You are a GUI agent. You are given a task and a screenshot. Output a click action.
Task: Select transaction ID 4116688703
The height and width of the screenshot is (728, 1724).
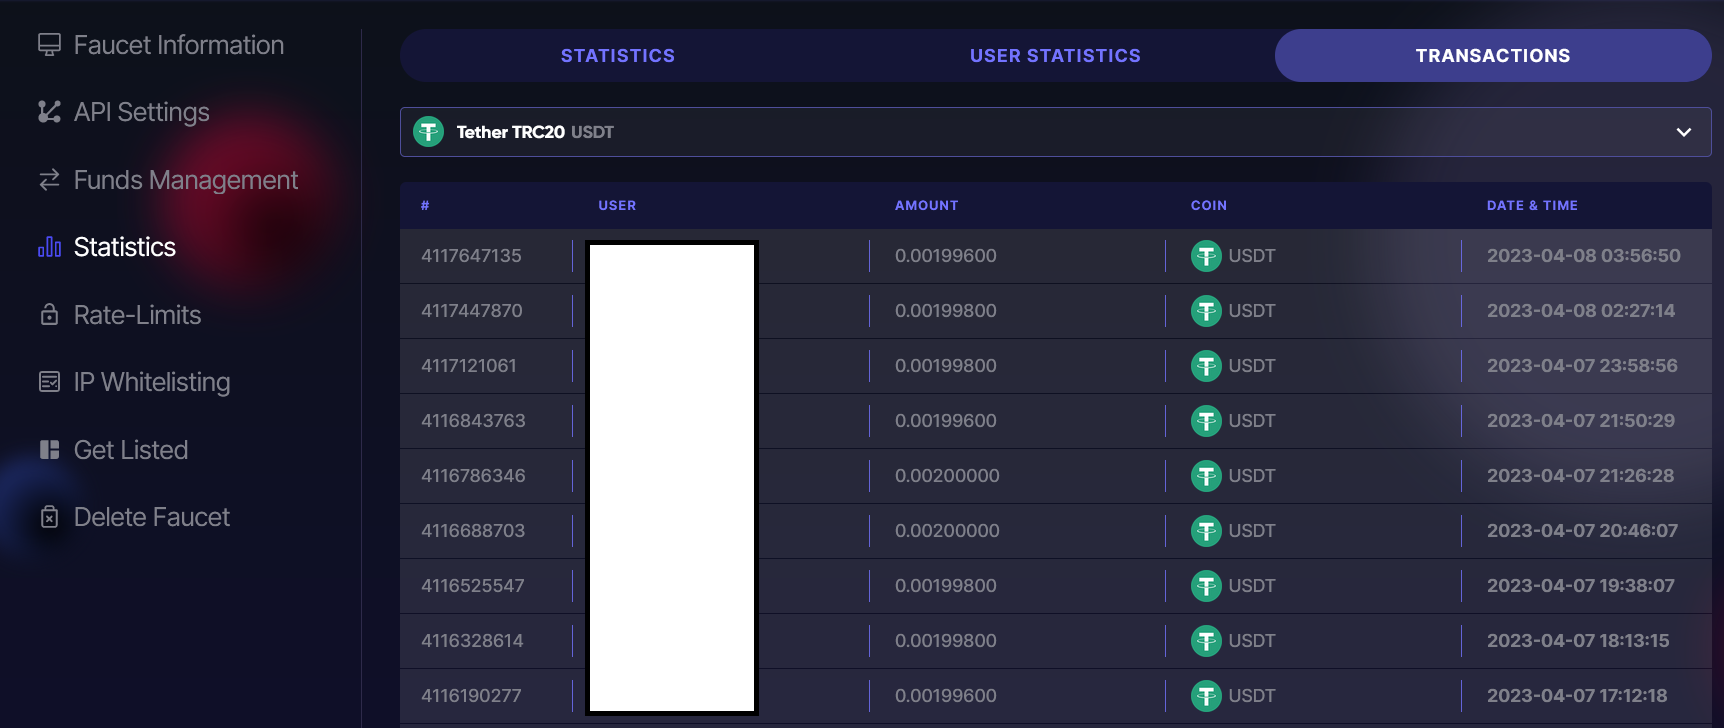[473, 531]
